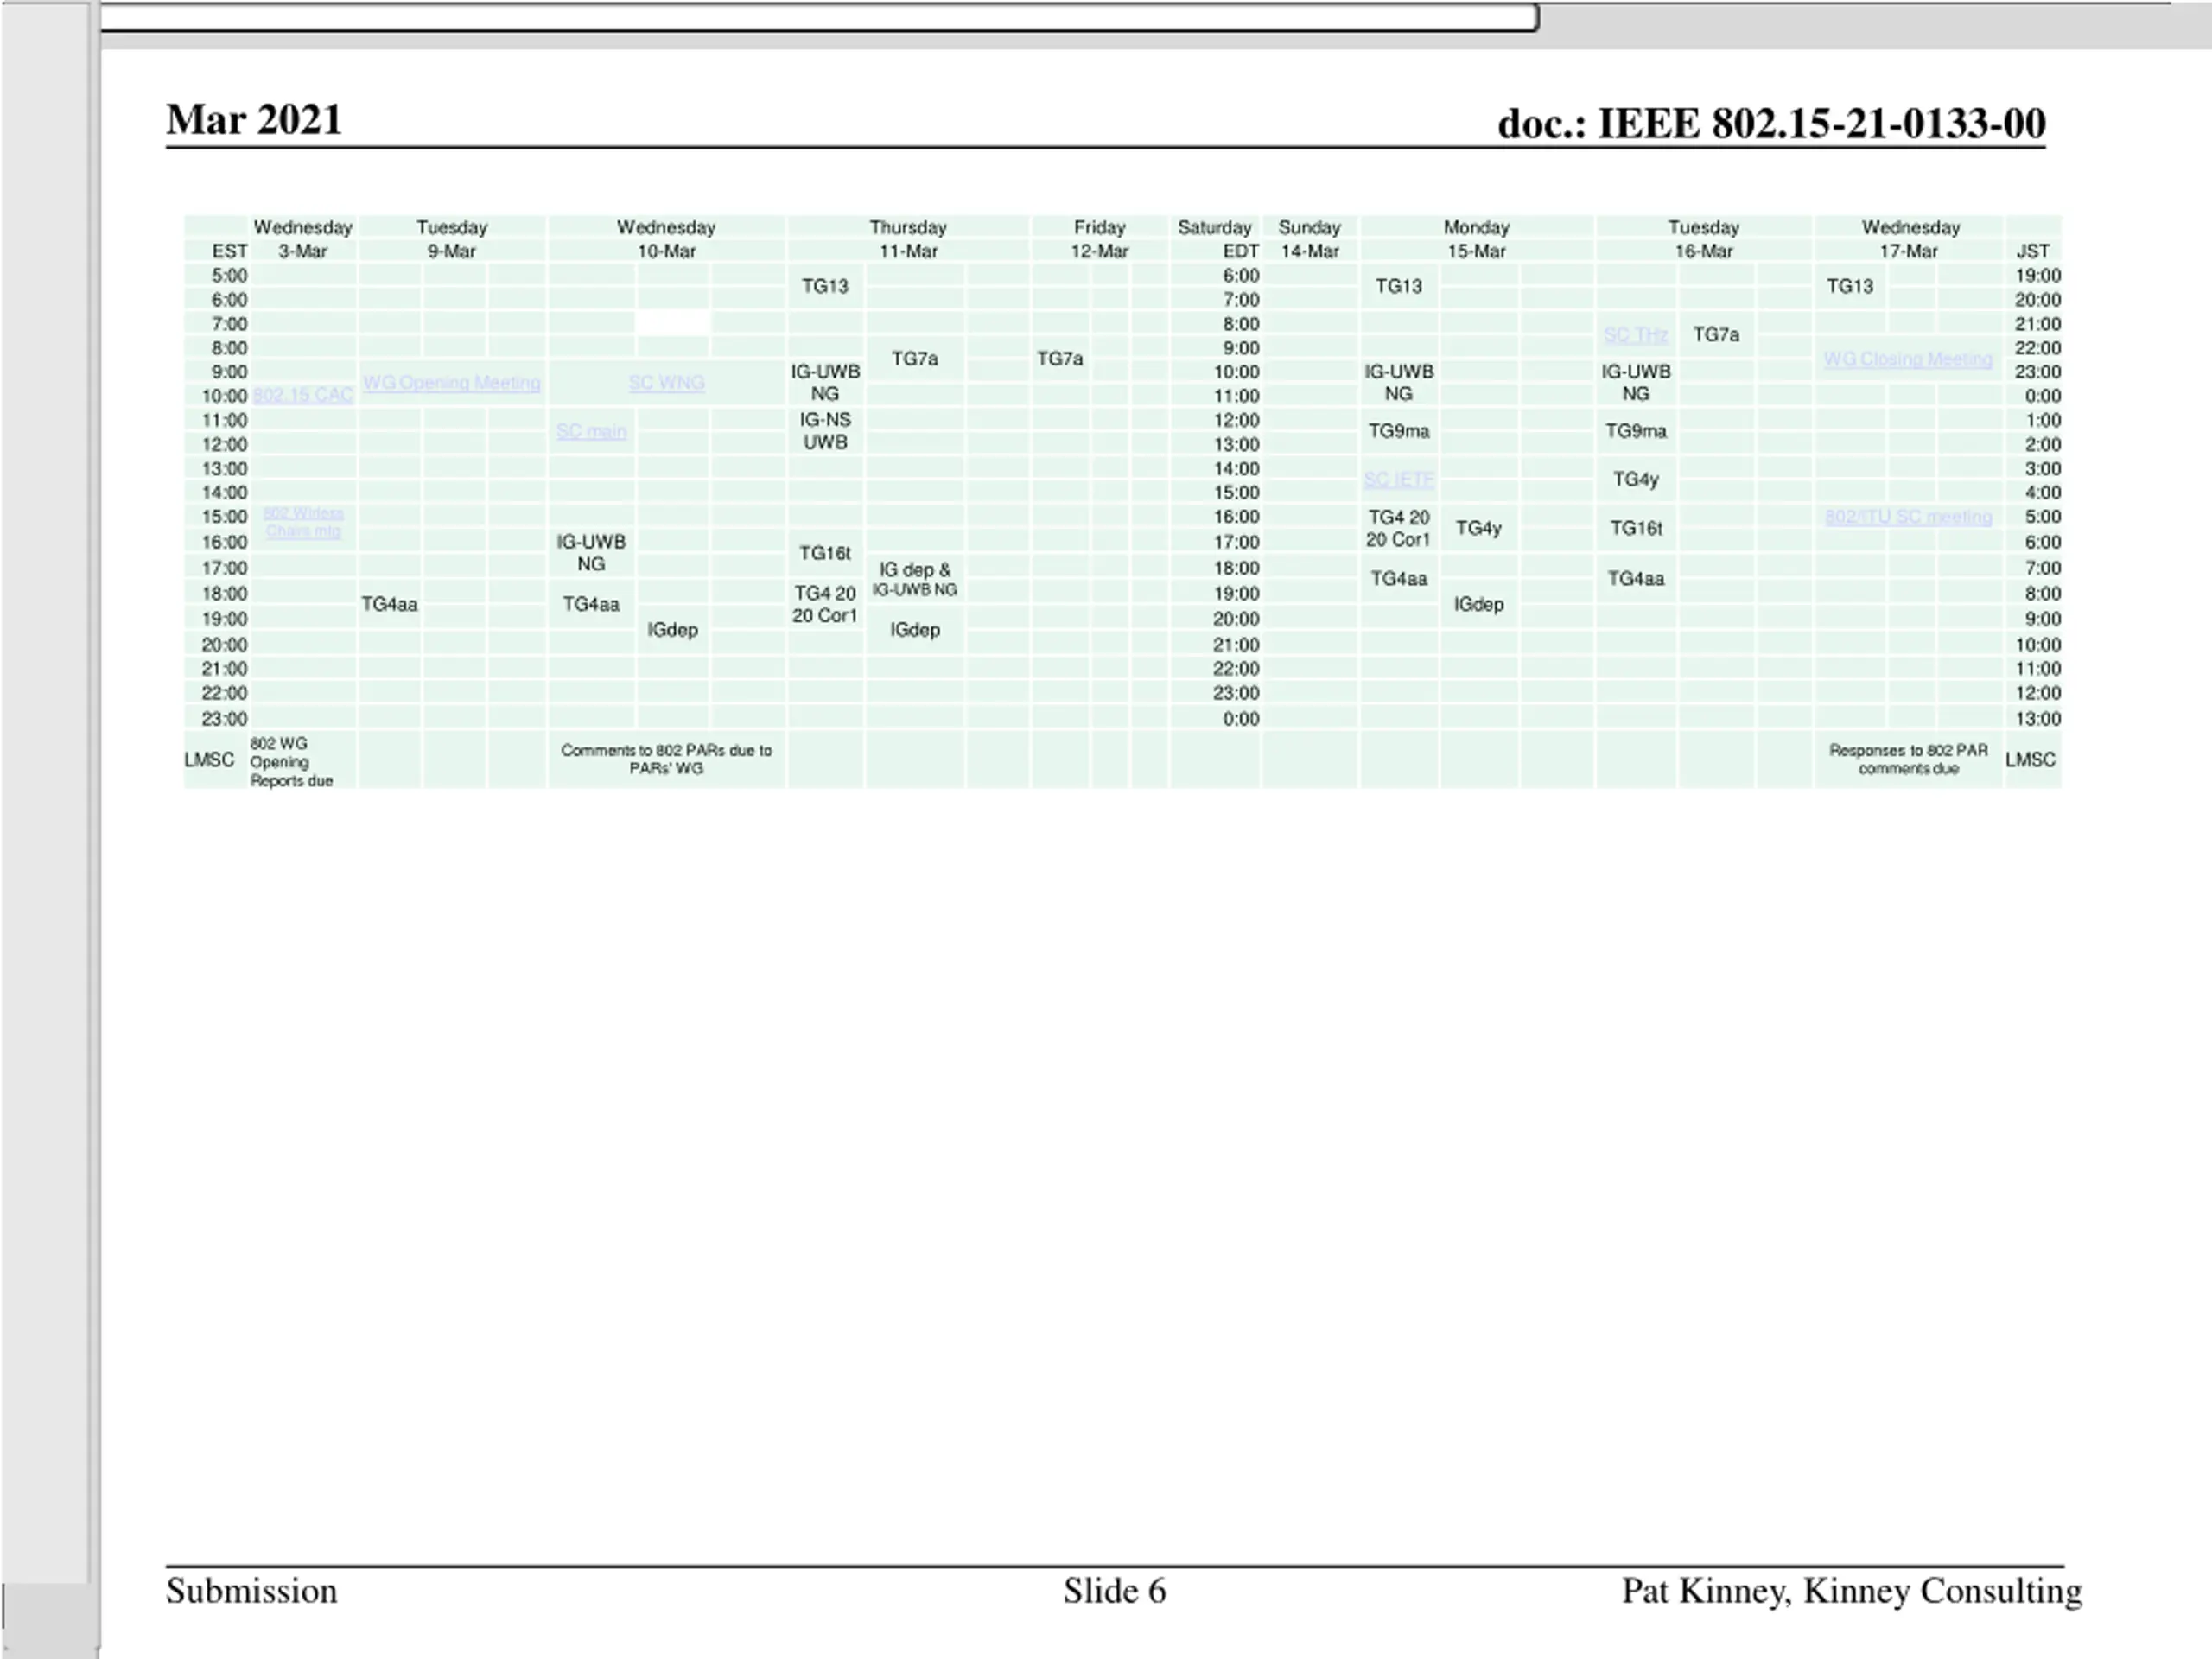Click the 802.15 CAC link
This screenshot has width=2212, height=1659.
click(303, 396)
